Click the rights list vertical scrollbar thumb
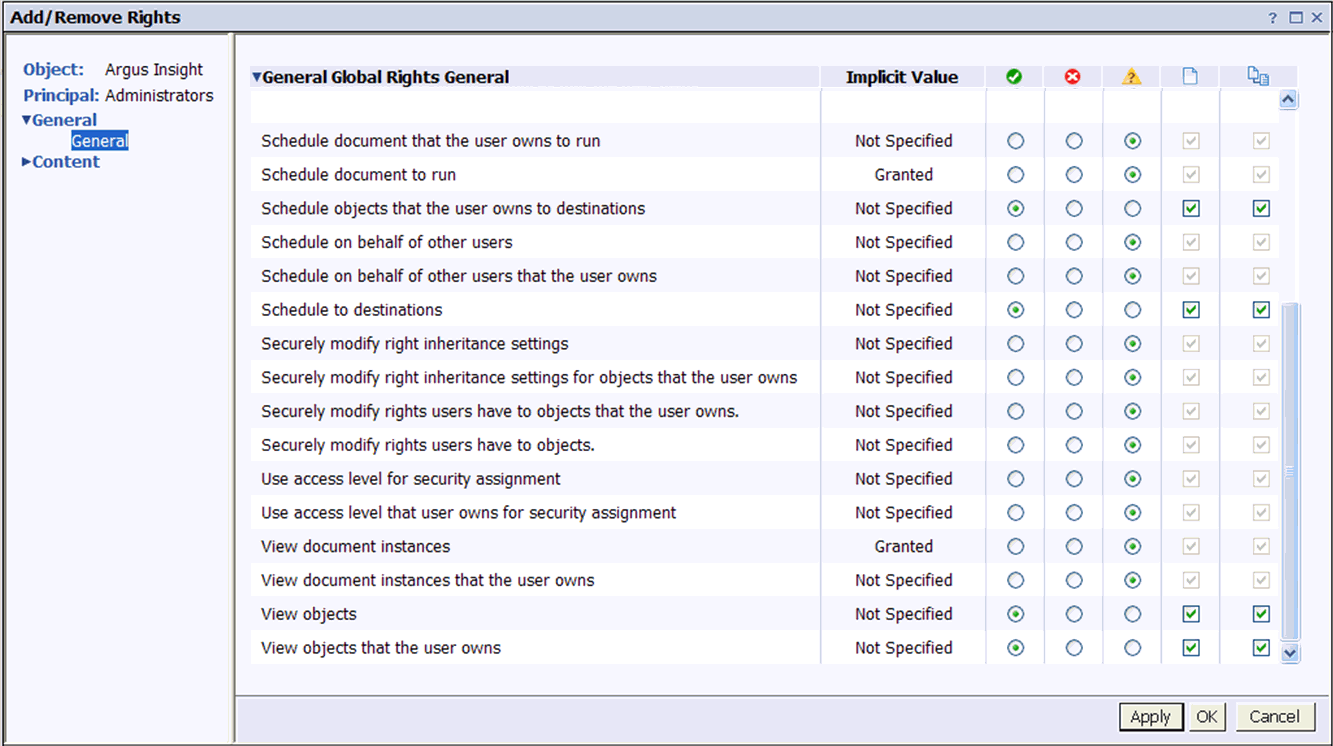Screen dimensions: 1333x746 tap(1289, 472)
